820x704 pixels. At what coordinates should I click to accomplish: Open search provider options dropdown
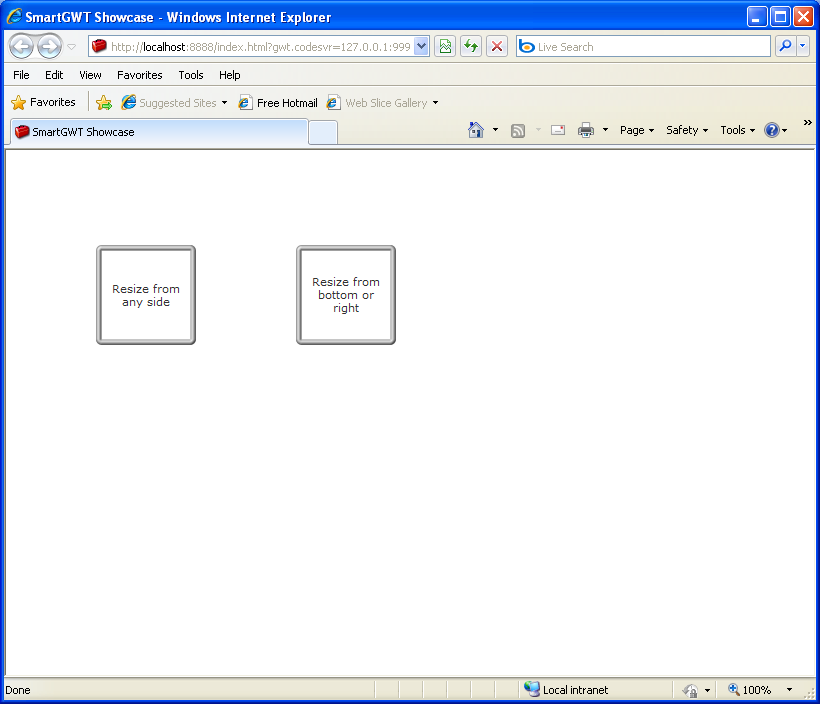(x=803, y=47)
